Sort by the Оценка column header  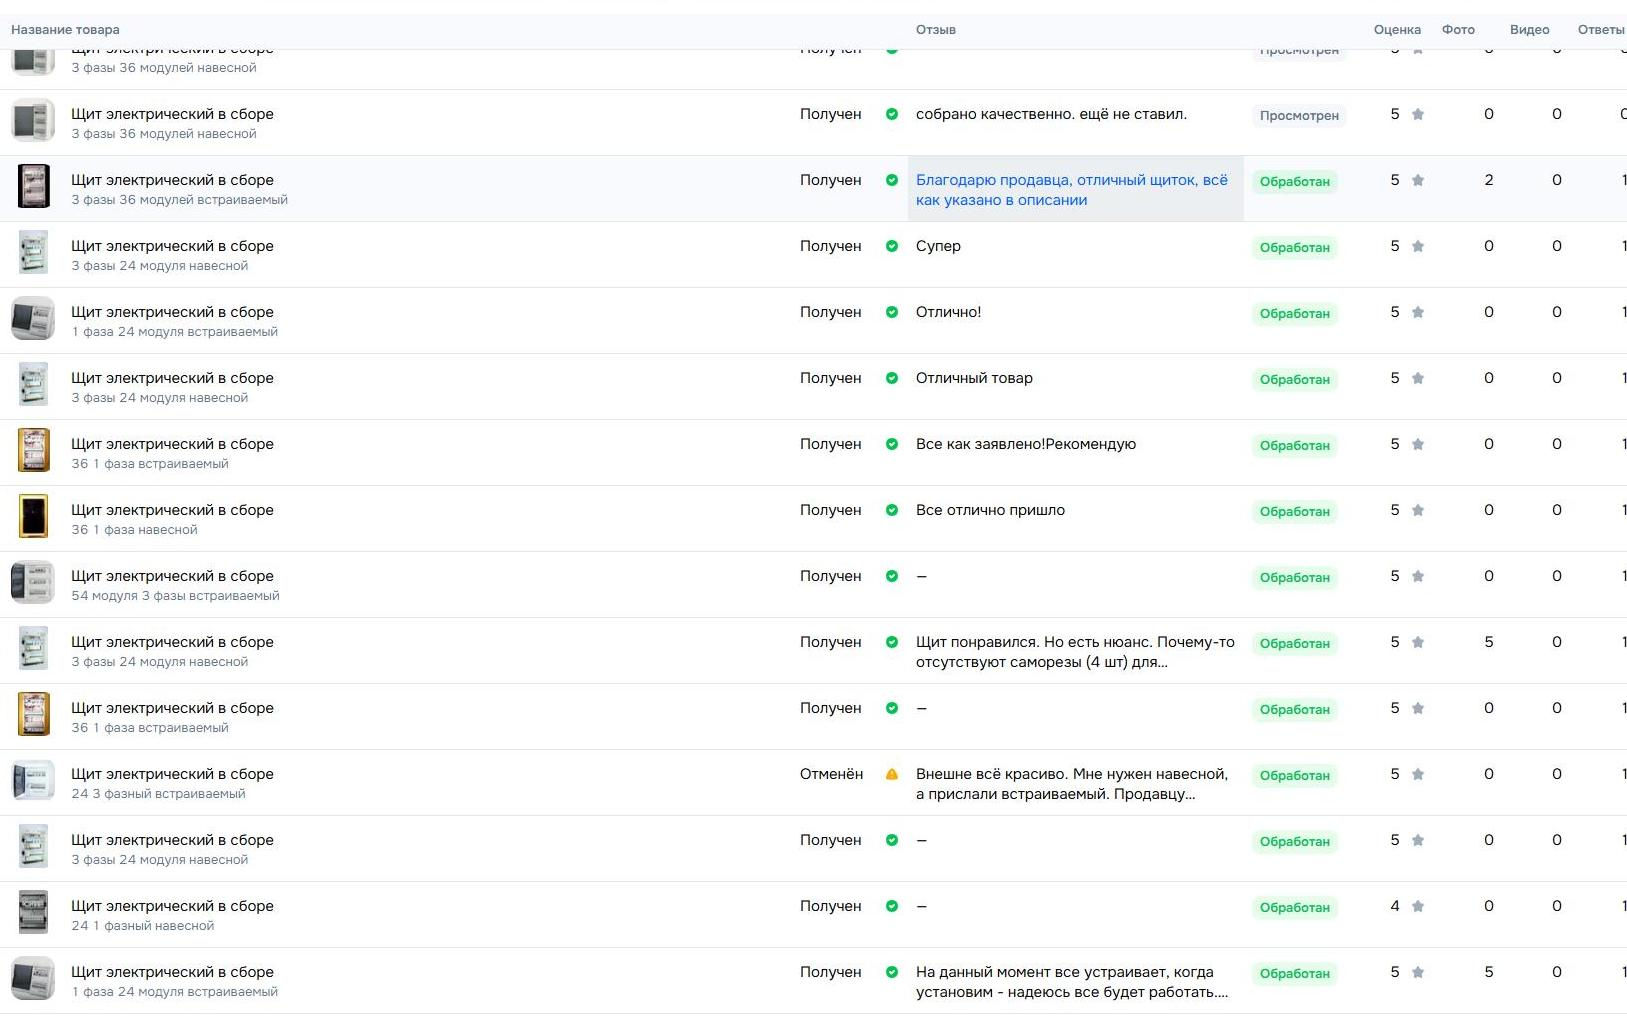(1396, 30)
